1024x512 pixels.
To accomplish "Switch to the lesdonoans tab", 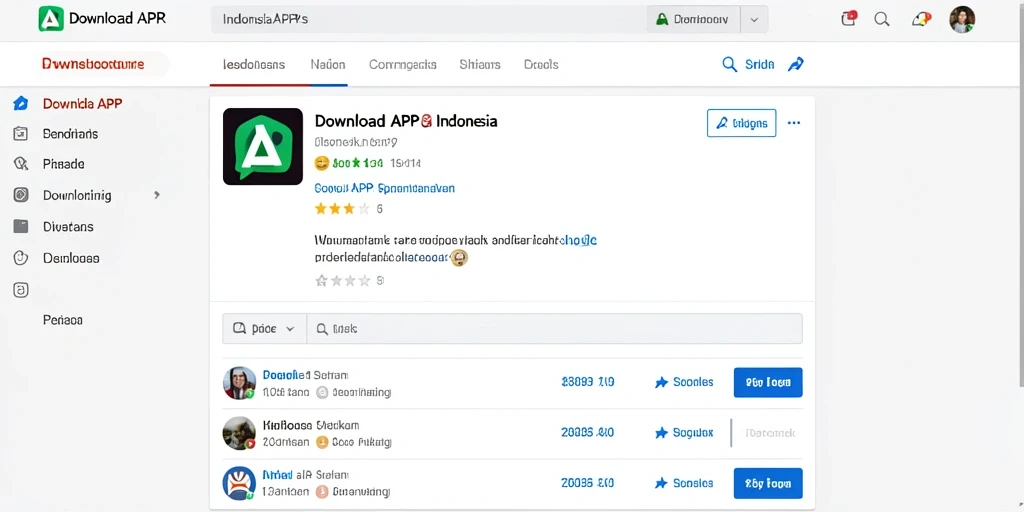I will point(253,65).
